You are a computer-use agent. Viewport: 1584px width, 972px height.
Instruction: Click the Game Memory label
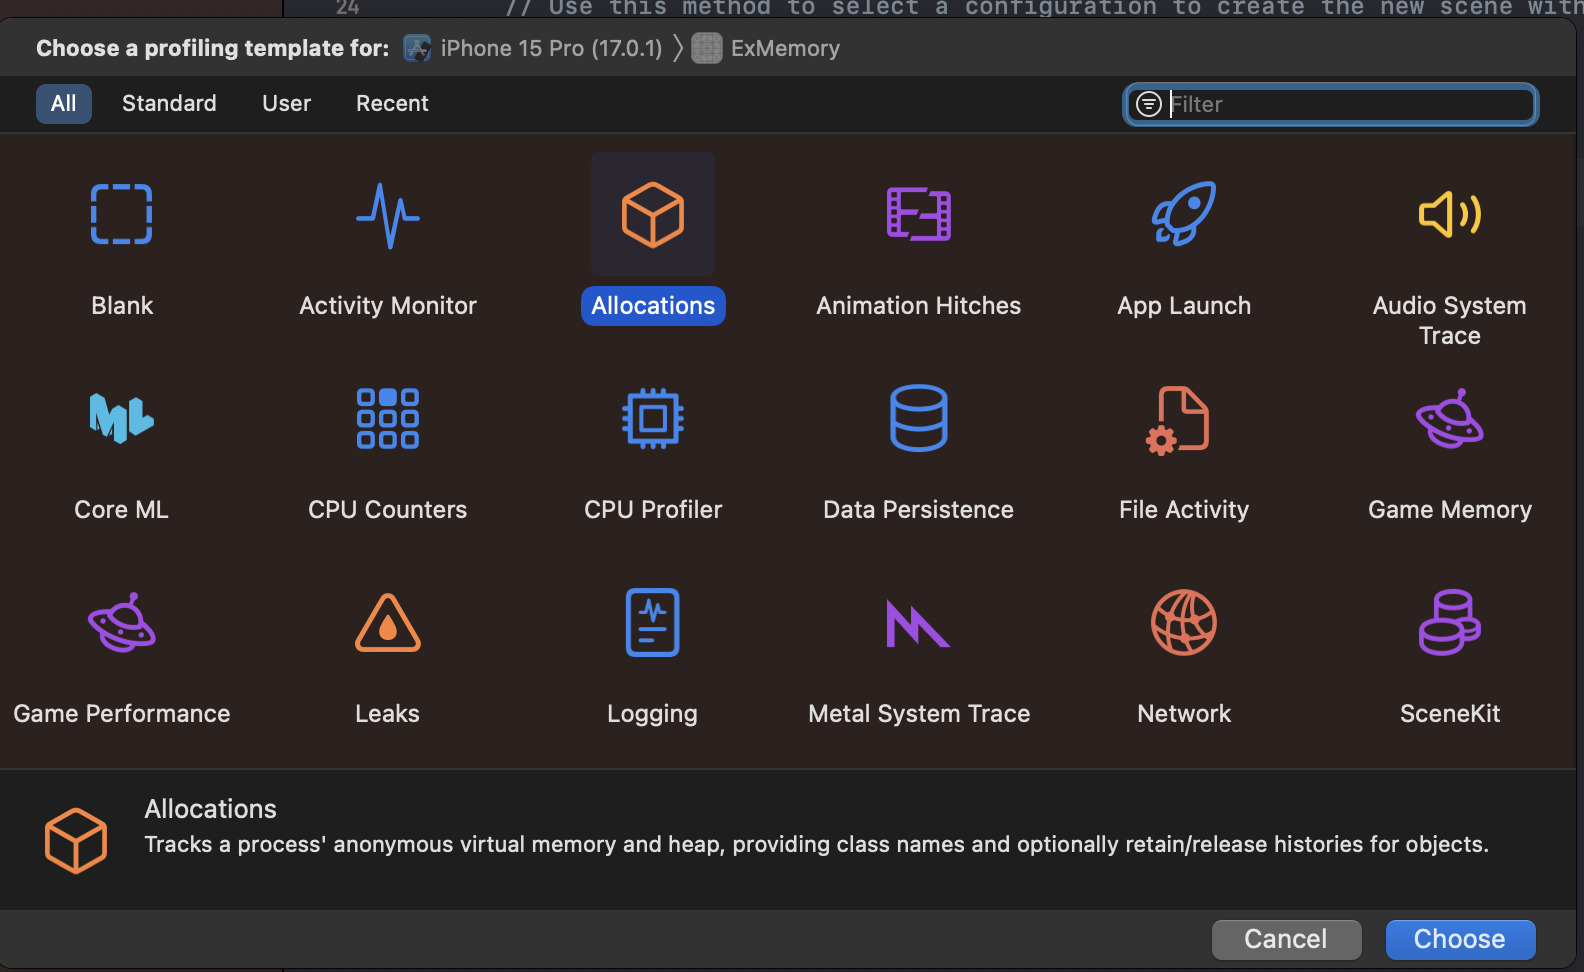pos(1450,510)
